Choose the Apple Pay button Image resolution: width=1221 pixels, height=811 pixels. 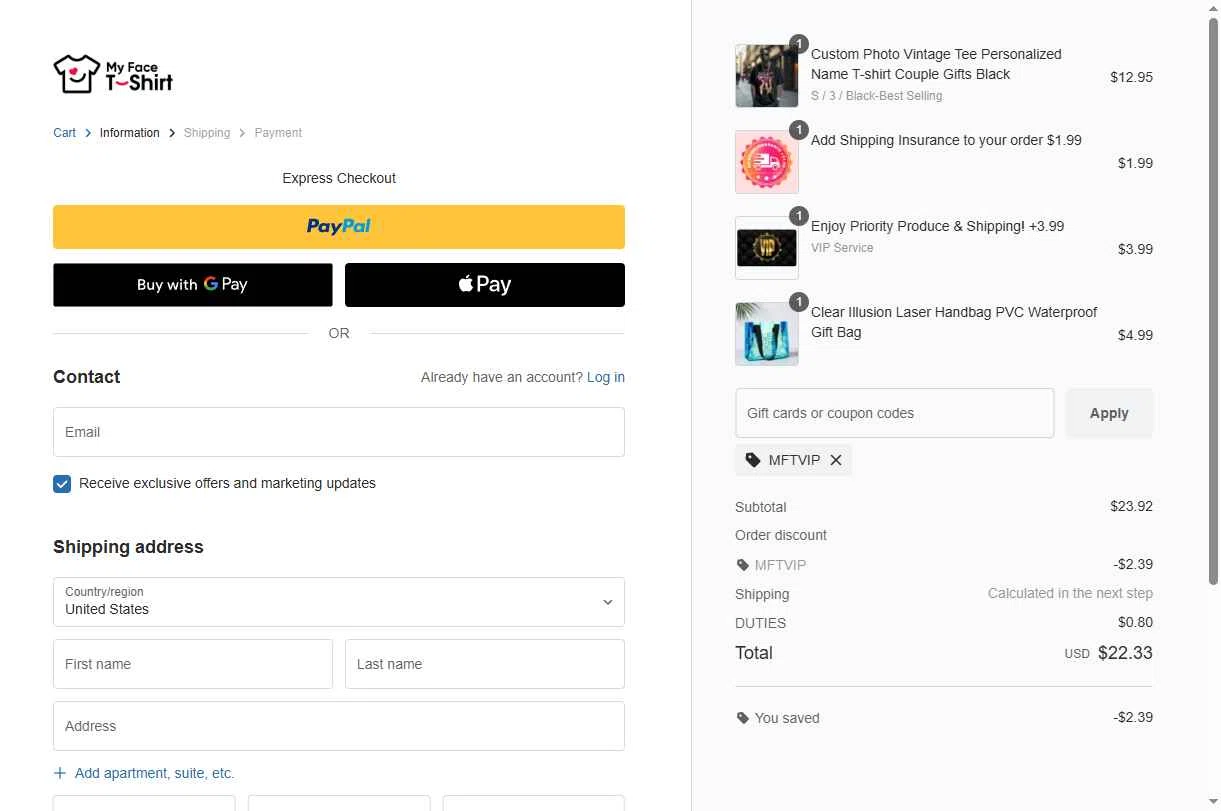pyautogui.click(x=485, y=285)
